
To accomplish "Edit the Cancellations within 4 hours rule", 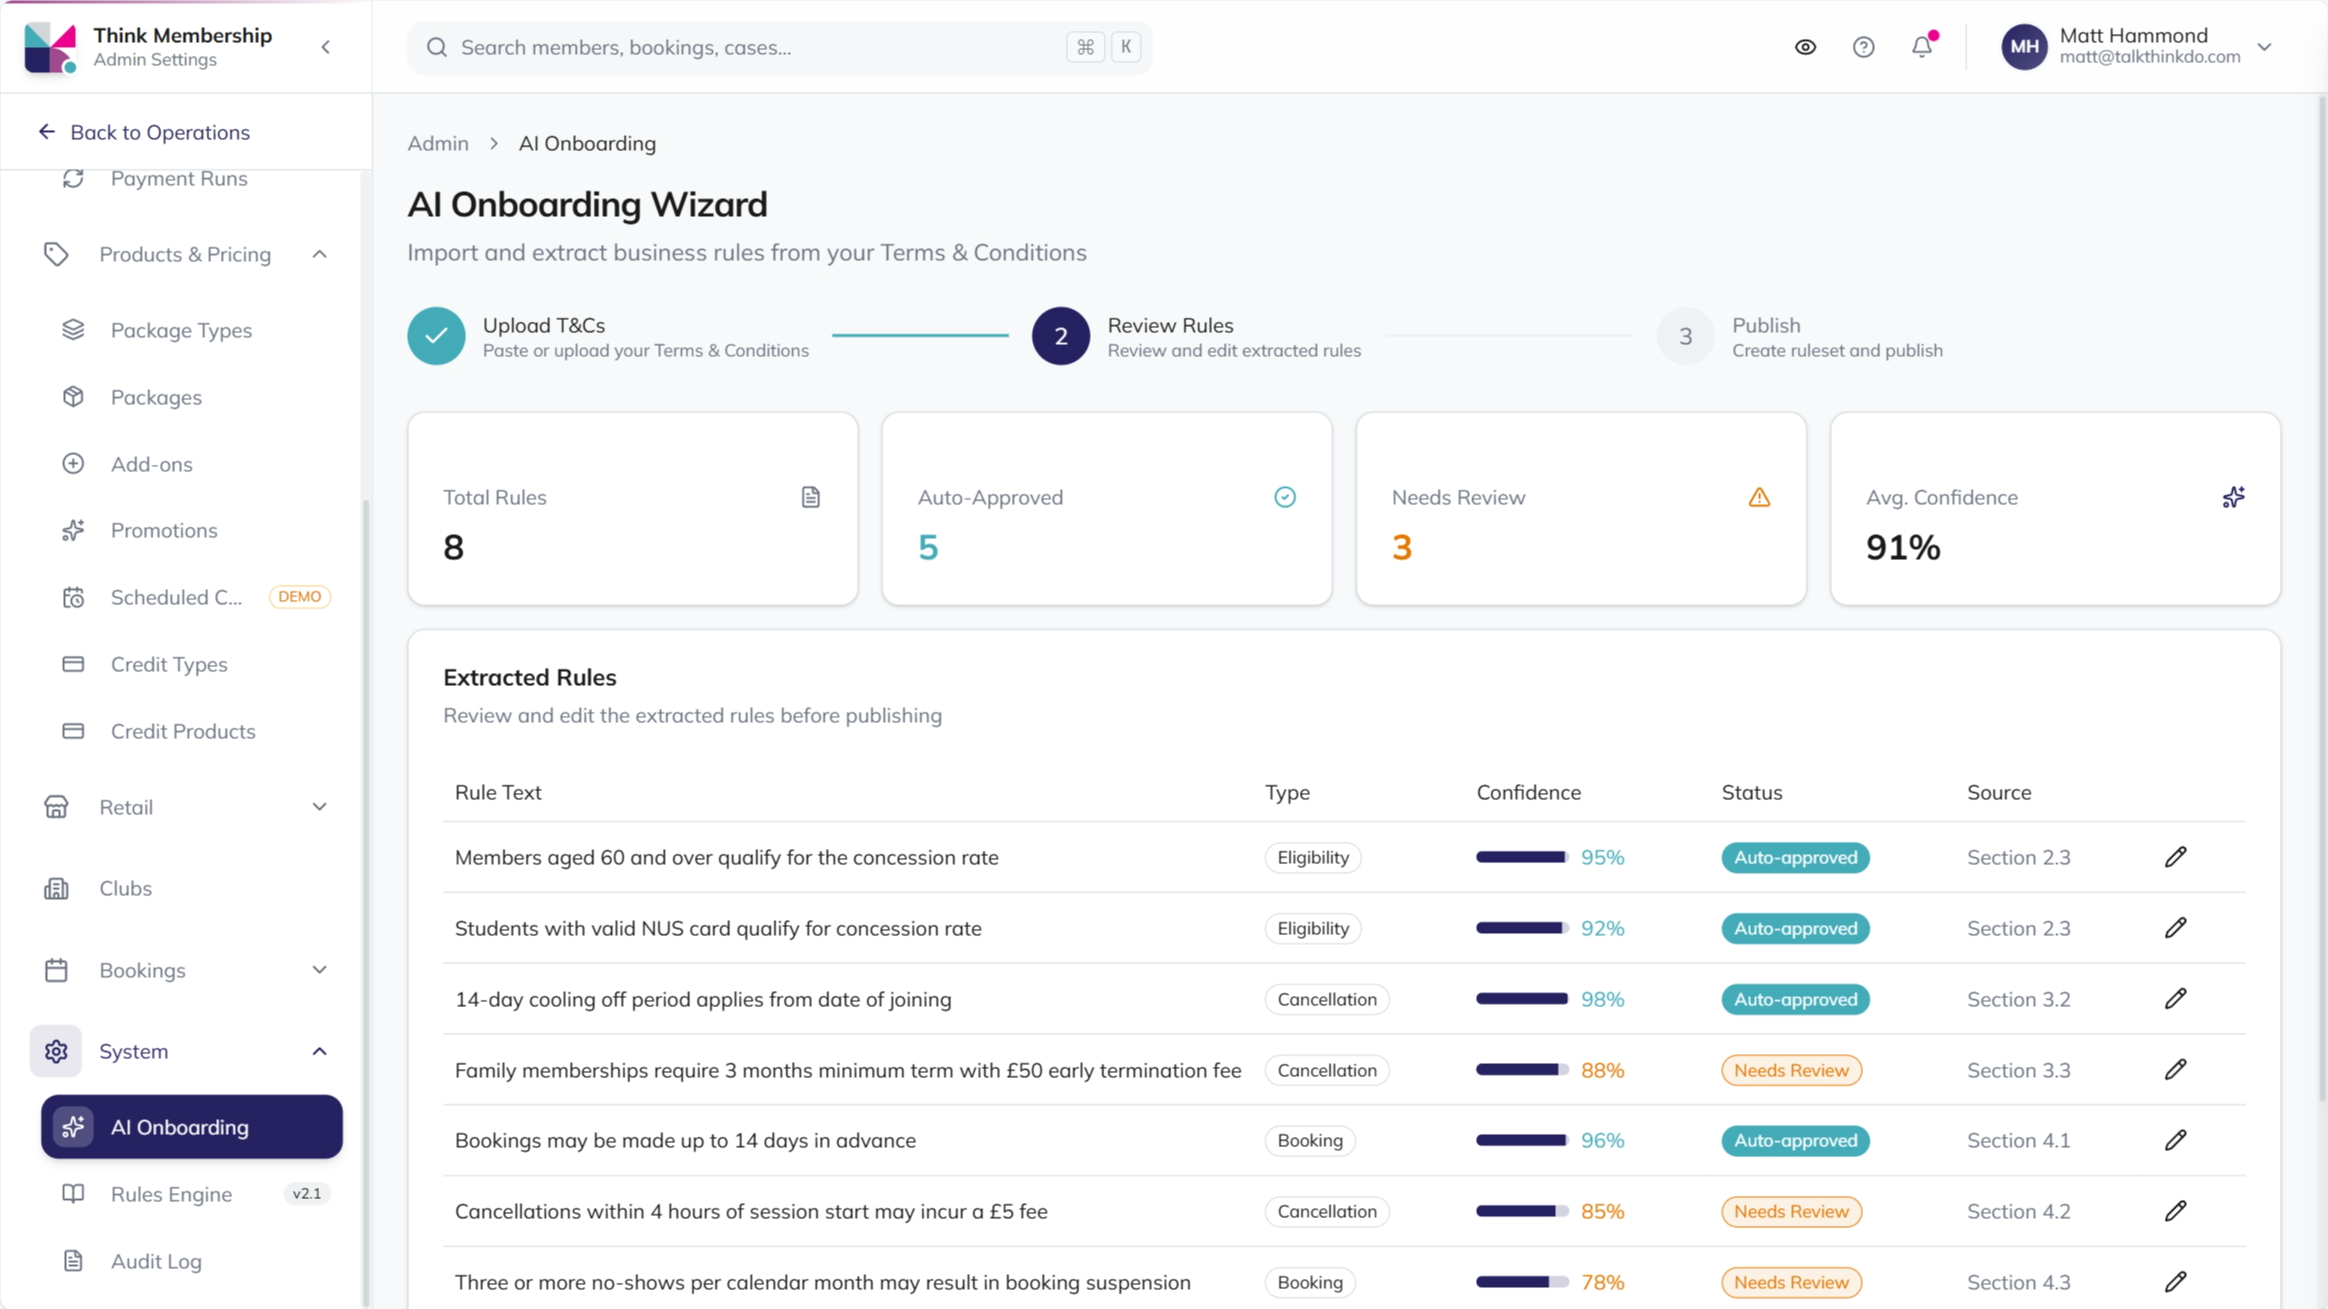I will [2175, 1211].
